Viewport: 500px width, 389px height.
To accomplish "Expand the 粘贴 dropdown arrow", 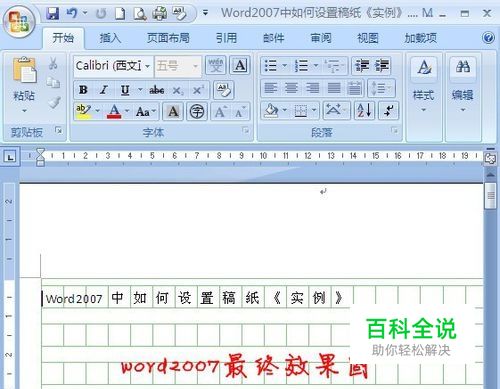I will 24,111.
